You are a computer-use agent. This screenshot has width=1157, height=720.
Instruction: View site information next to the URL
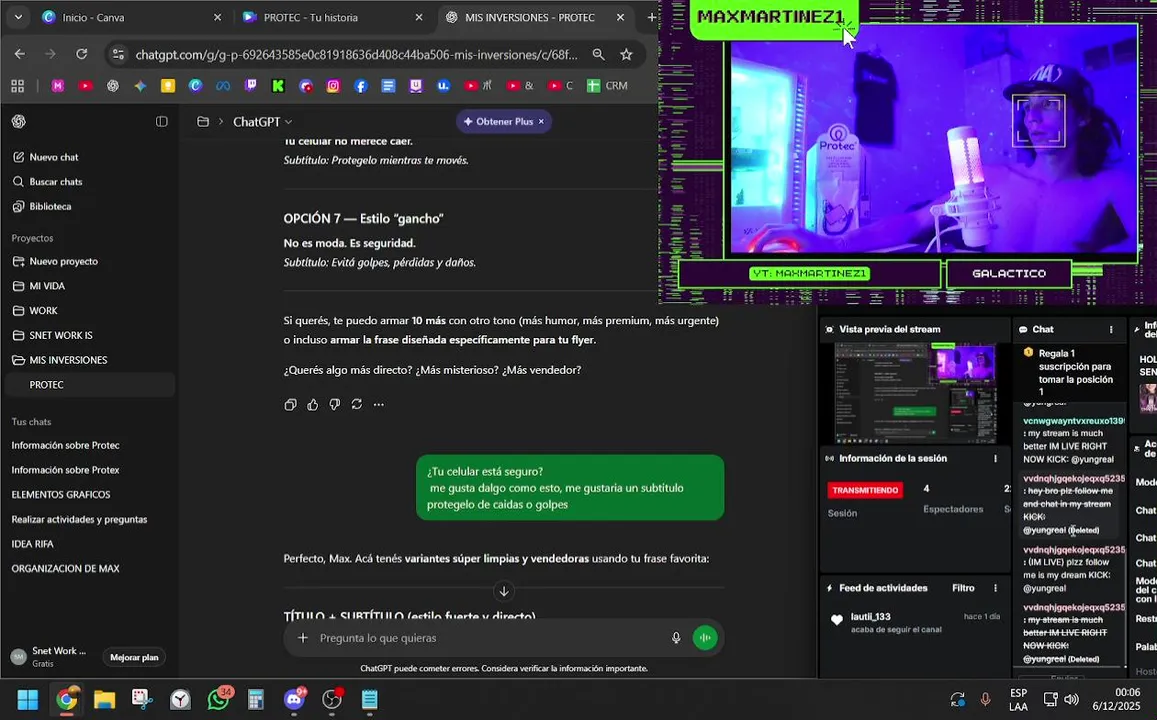[118, 55]
